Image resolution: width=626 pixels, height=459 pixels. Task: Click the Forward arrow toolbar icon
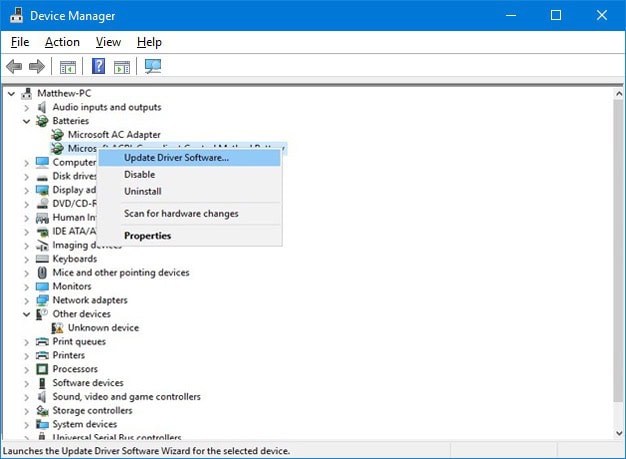coord(37,66)
